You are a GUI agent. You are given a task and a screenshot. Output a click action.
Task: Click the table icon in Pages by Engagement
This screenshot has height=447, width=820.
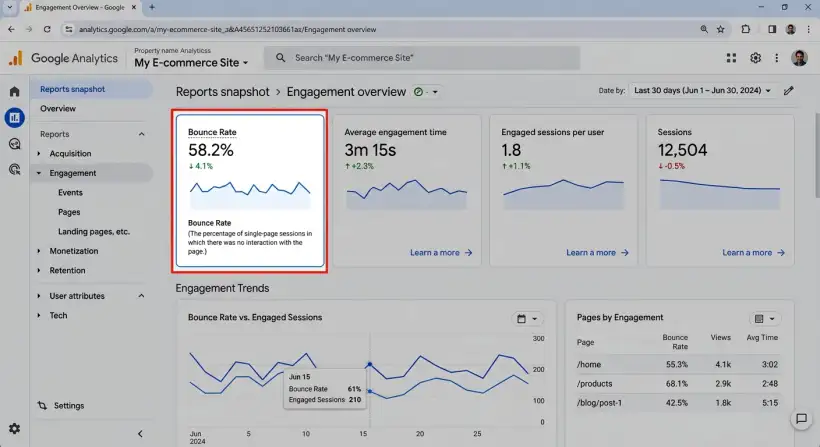759,318
